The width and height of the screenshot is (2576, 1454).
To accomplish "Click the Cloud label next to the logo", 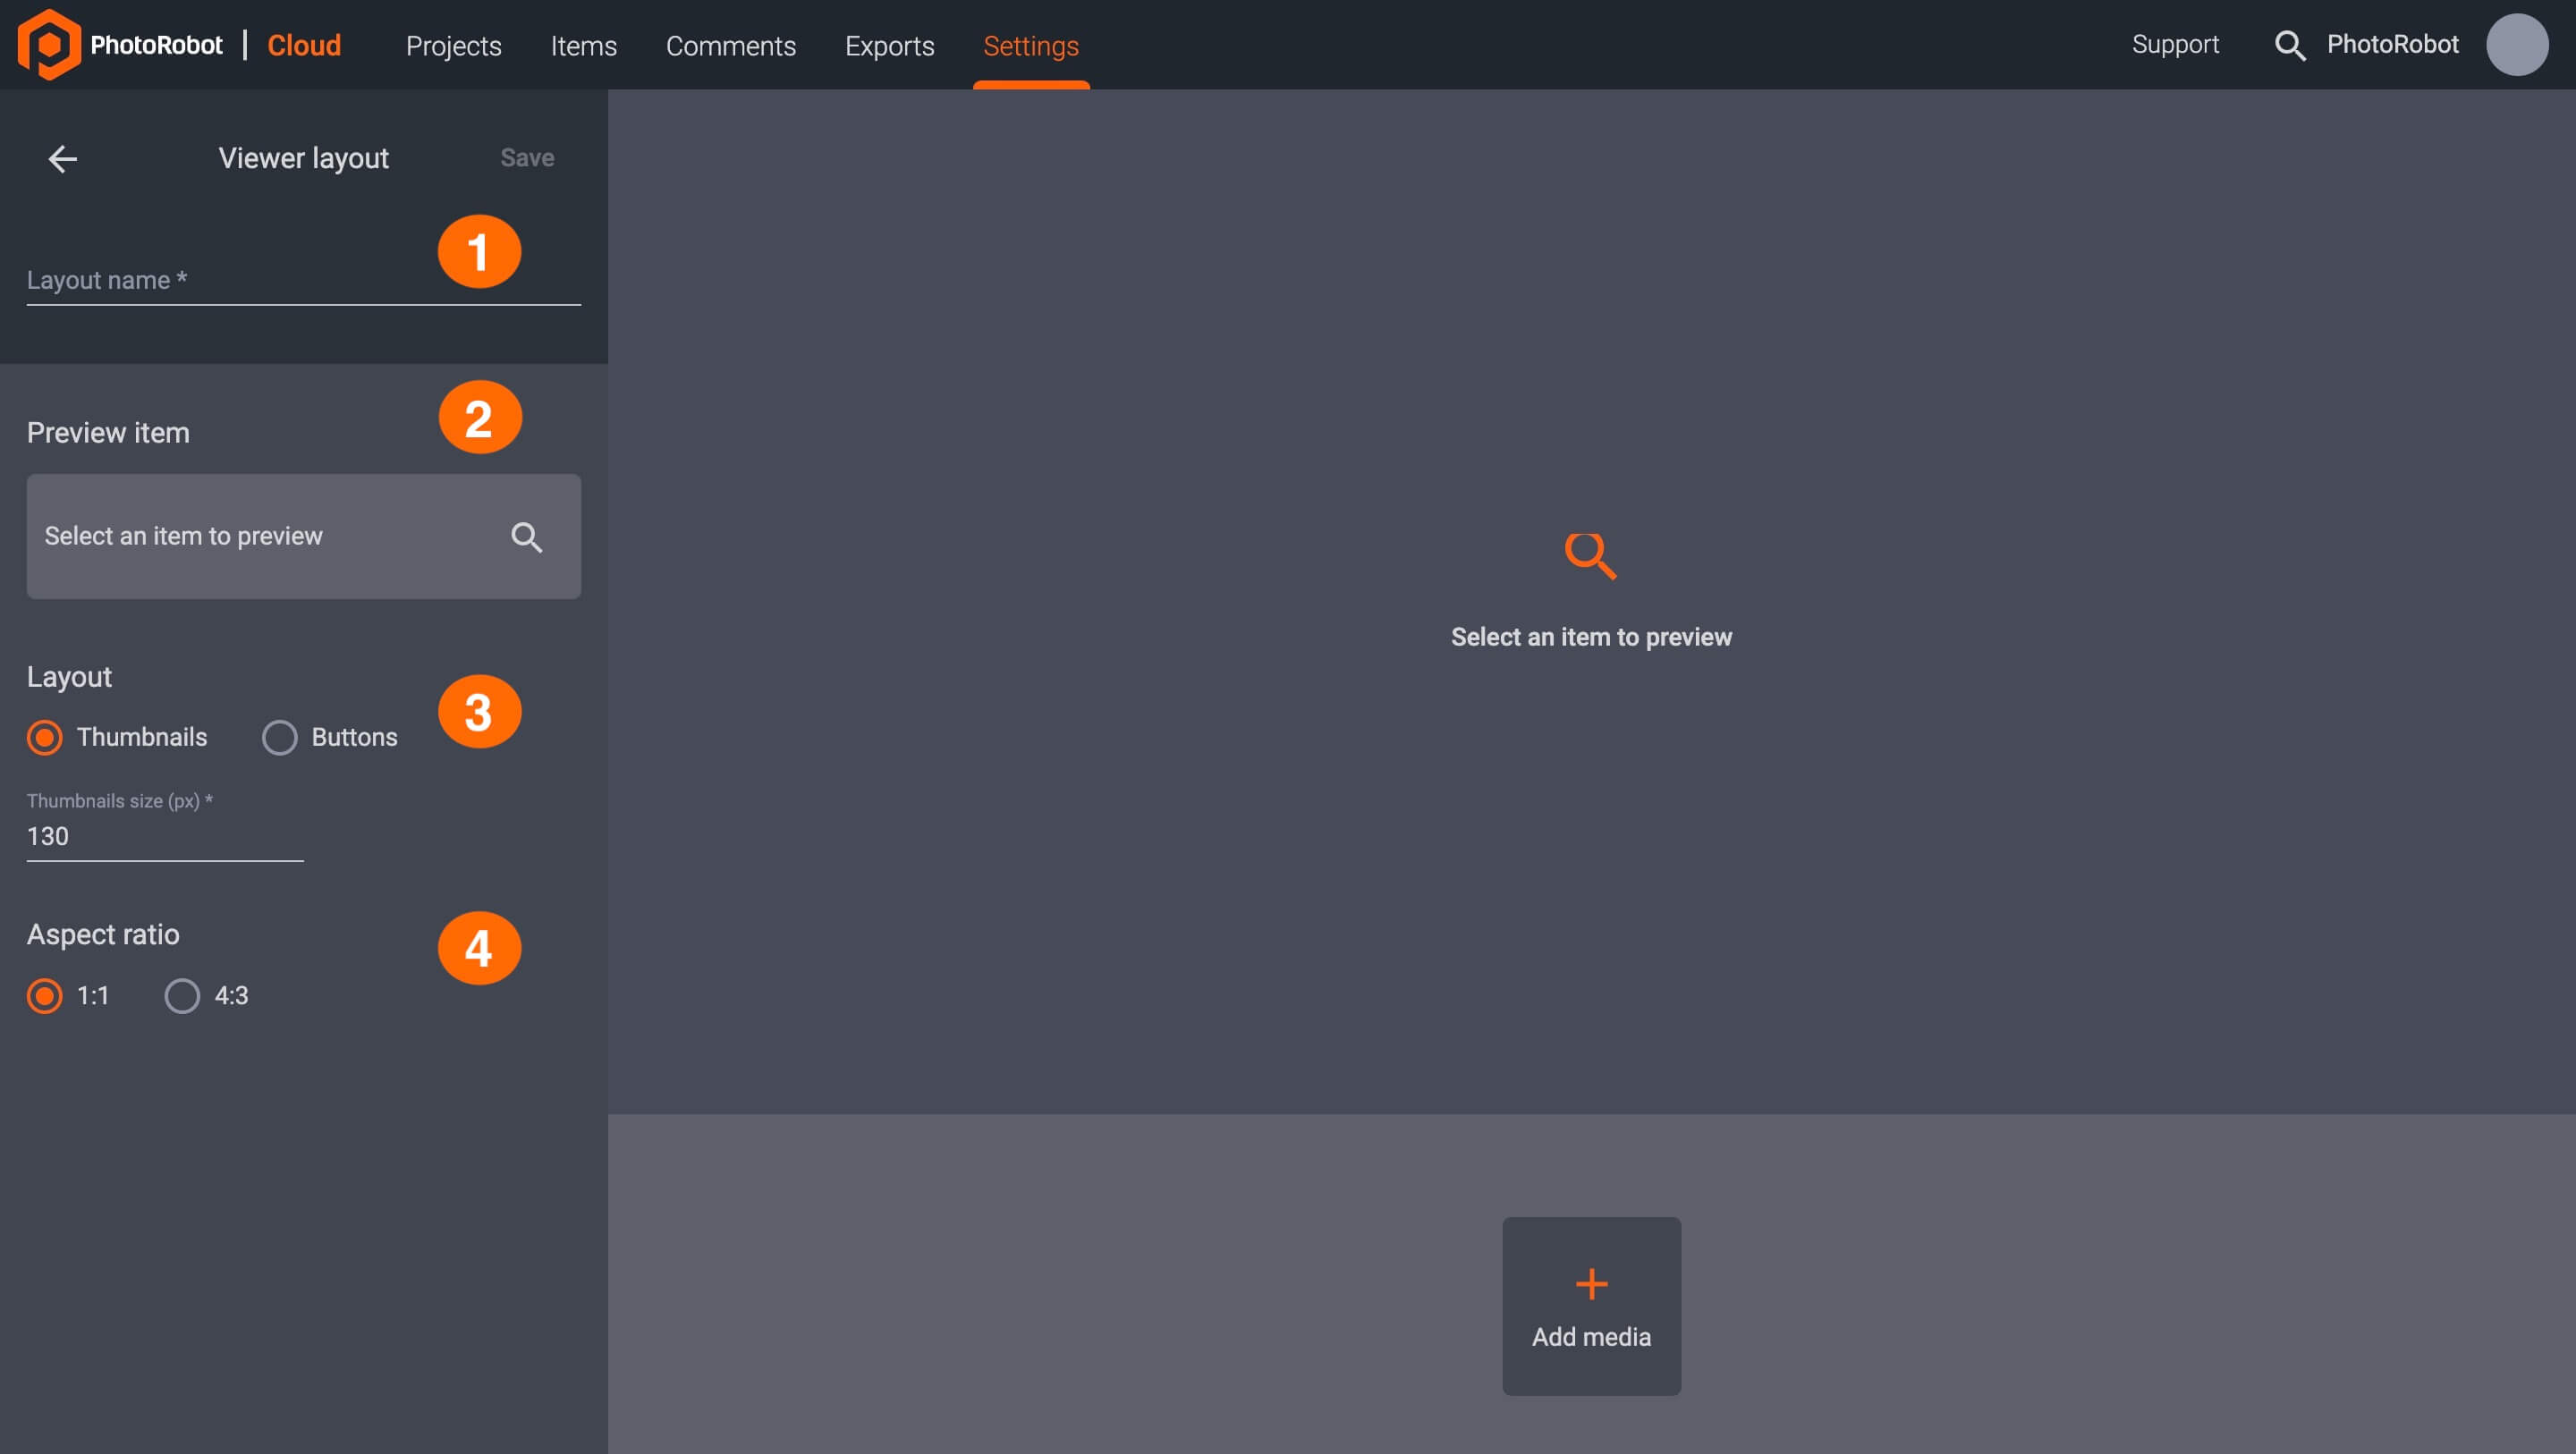I will point(303,45).
